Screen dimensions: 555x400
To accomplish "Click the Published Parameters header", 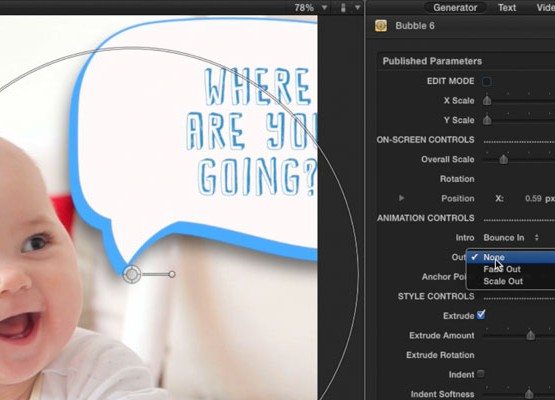I will point(432,61).
